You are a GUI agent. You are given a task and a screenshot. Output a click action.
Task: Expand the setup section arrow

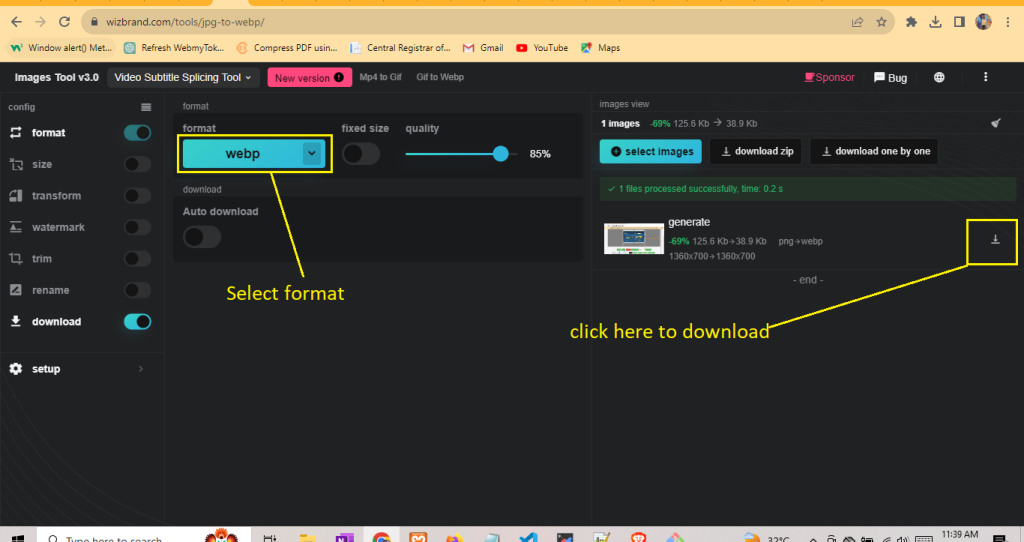[x=141, y=369]
